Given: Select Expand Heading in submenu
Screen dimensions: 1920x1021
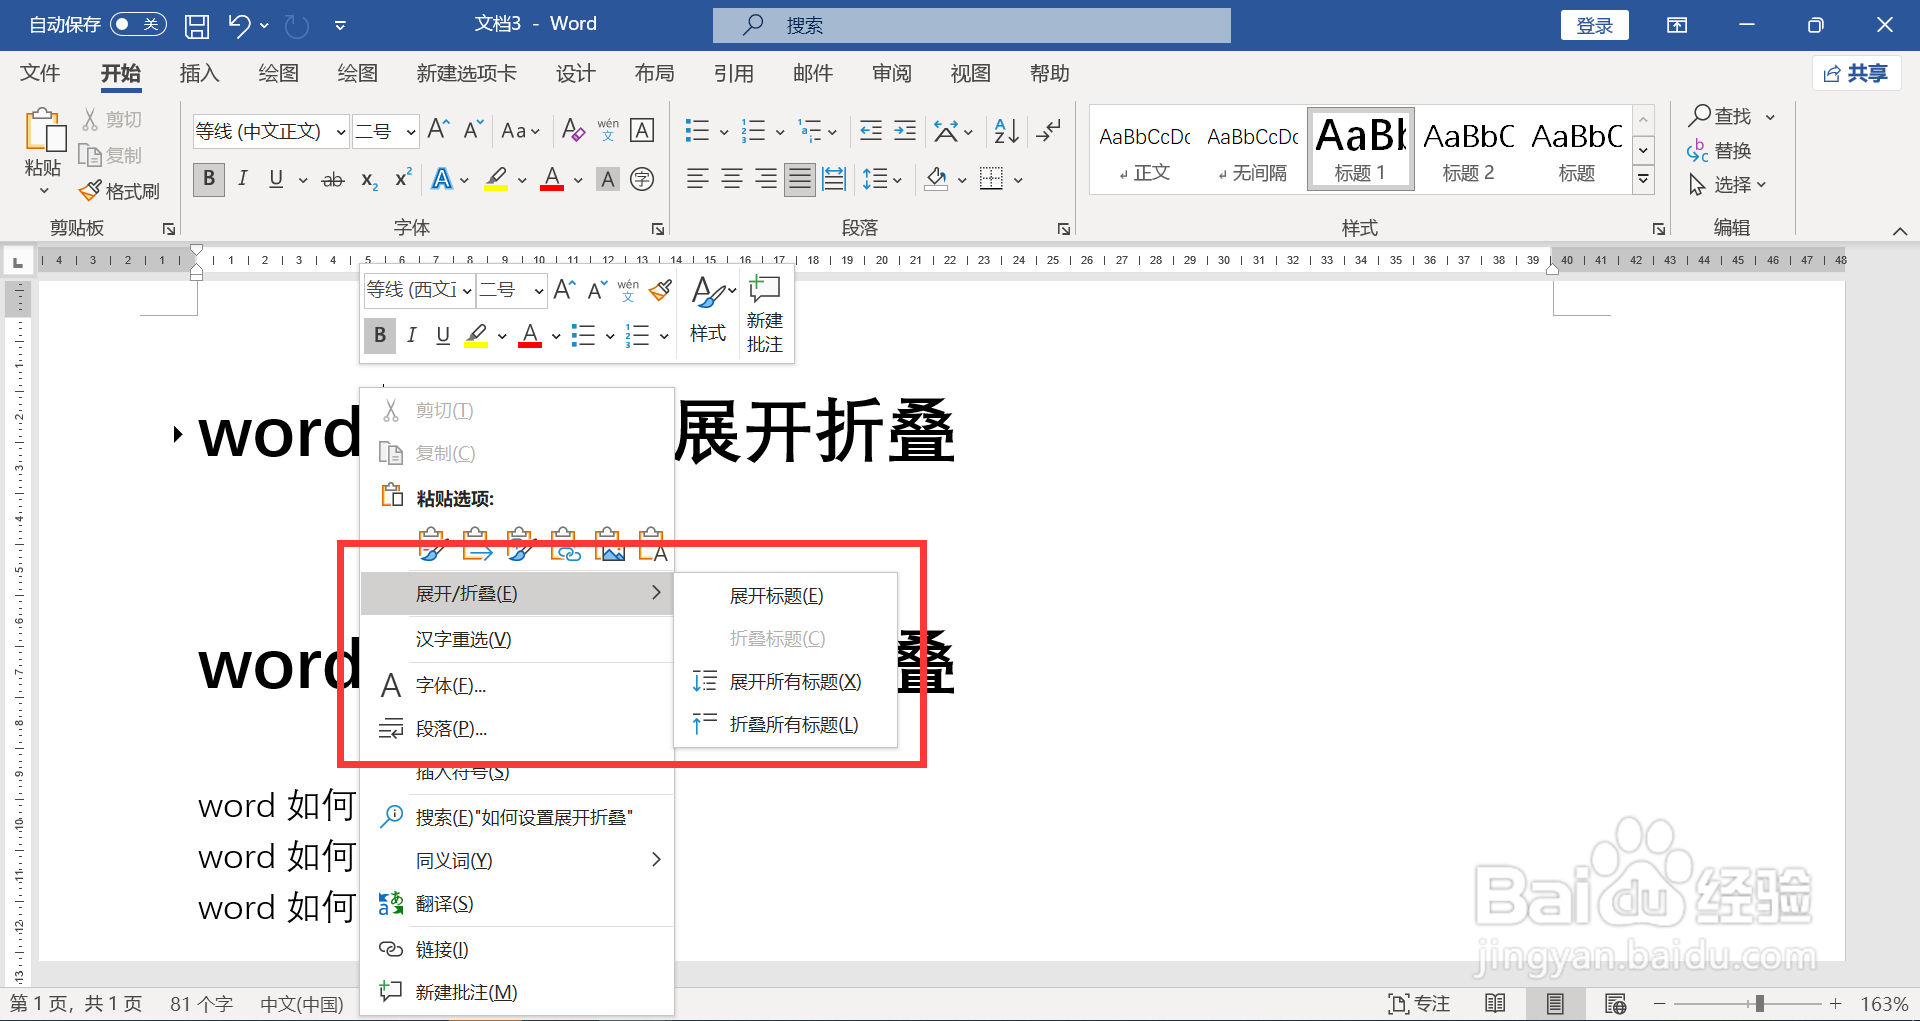Looking at the screenshot, I should (786, 596).
